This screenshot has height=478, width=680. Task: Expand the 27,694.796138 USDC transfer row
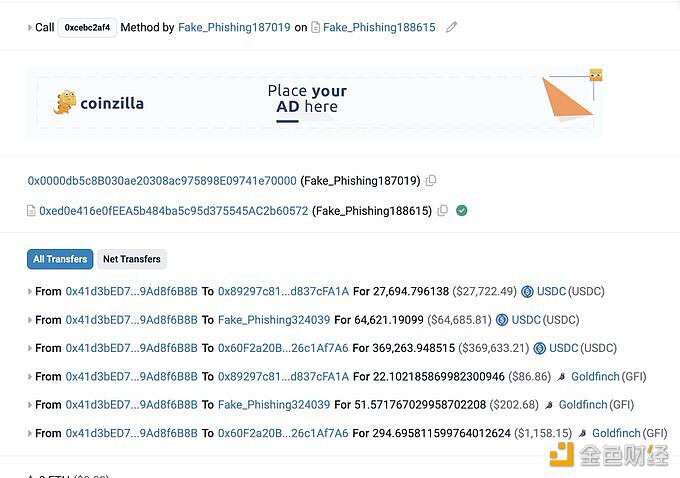click(x=30, y=292)
